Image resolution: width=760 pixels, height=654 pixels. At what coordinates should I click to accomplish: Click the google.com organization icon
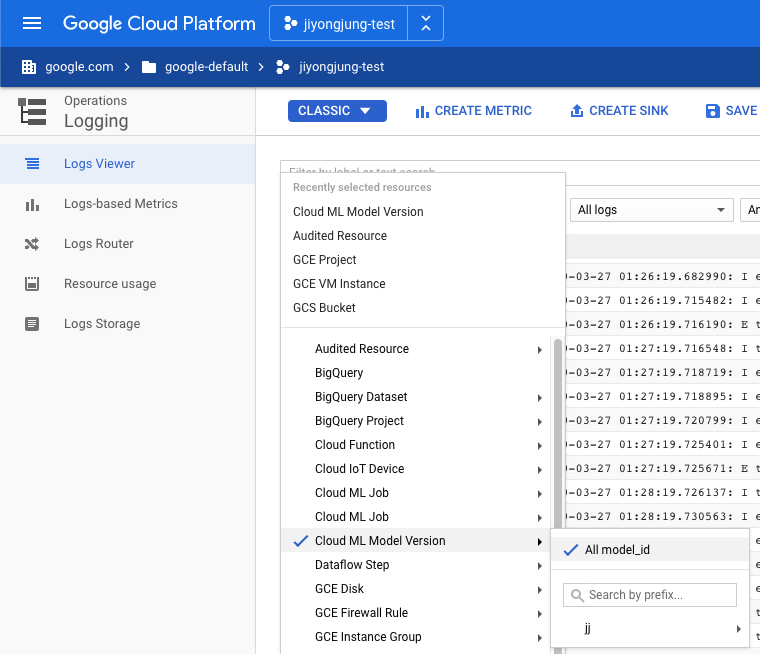tap(29, 67)
